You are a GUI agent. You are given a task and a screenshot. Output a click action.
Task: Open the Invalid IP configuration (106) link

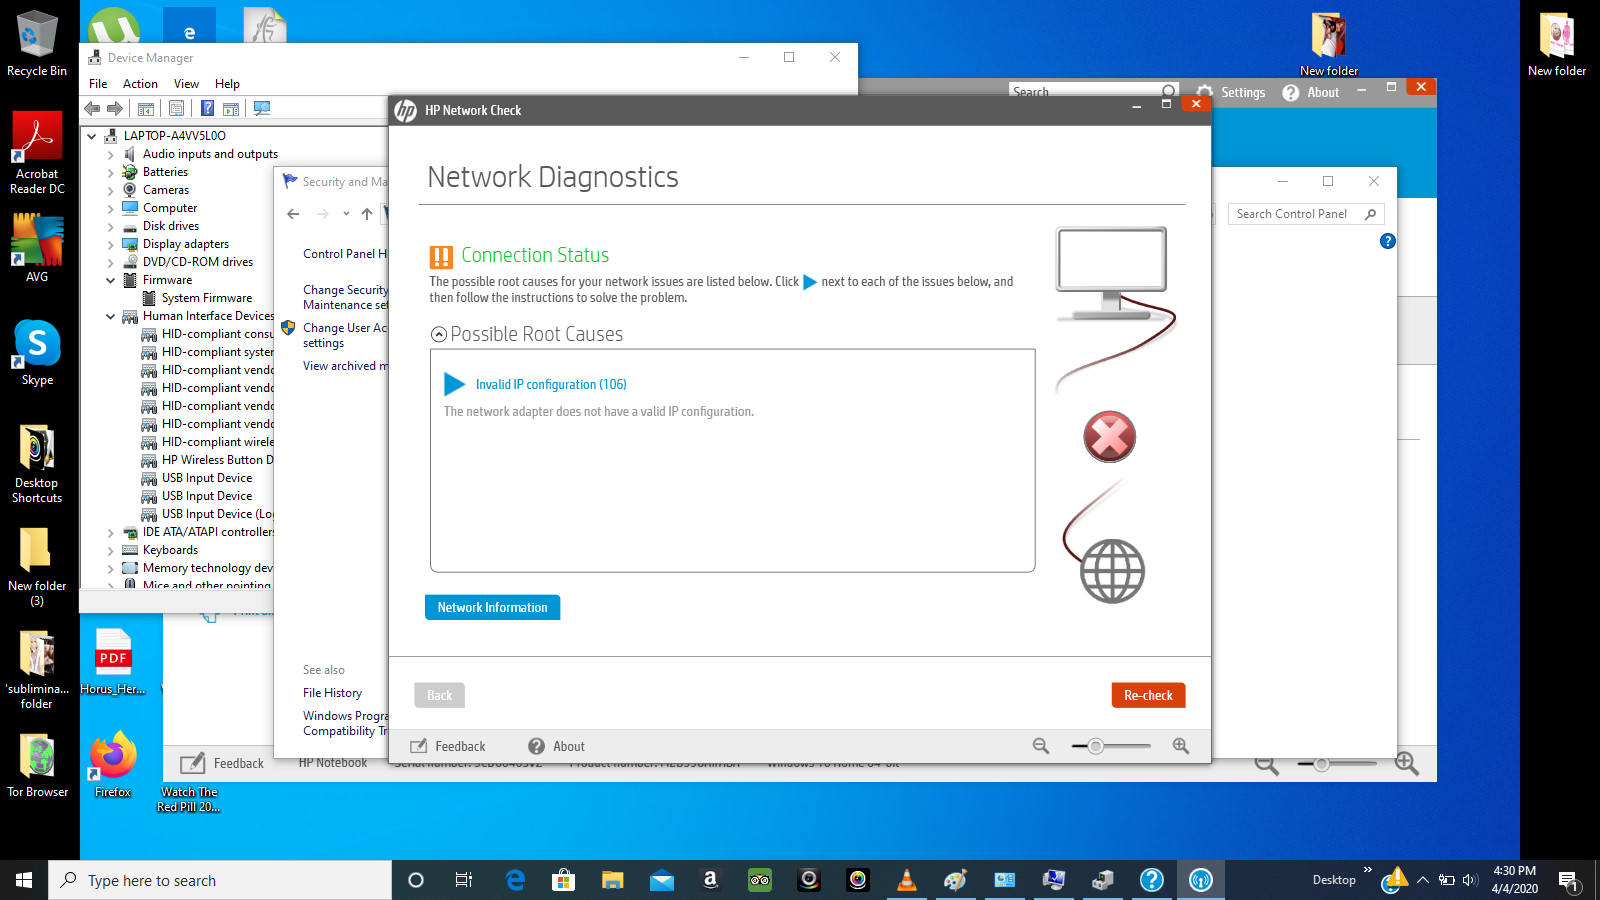click(x=551, y=385)
